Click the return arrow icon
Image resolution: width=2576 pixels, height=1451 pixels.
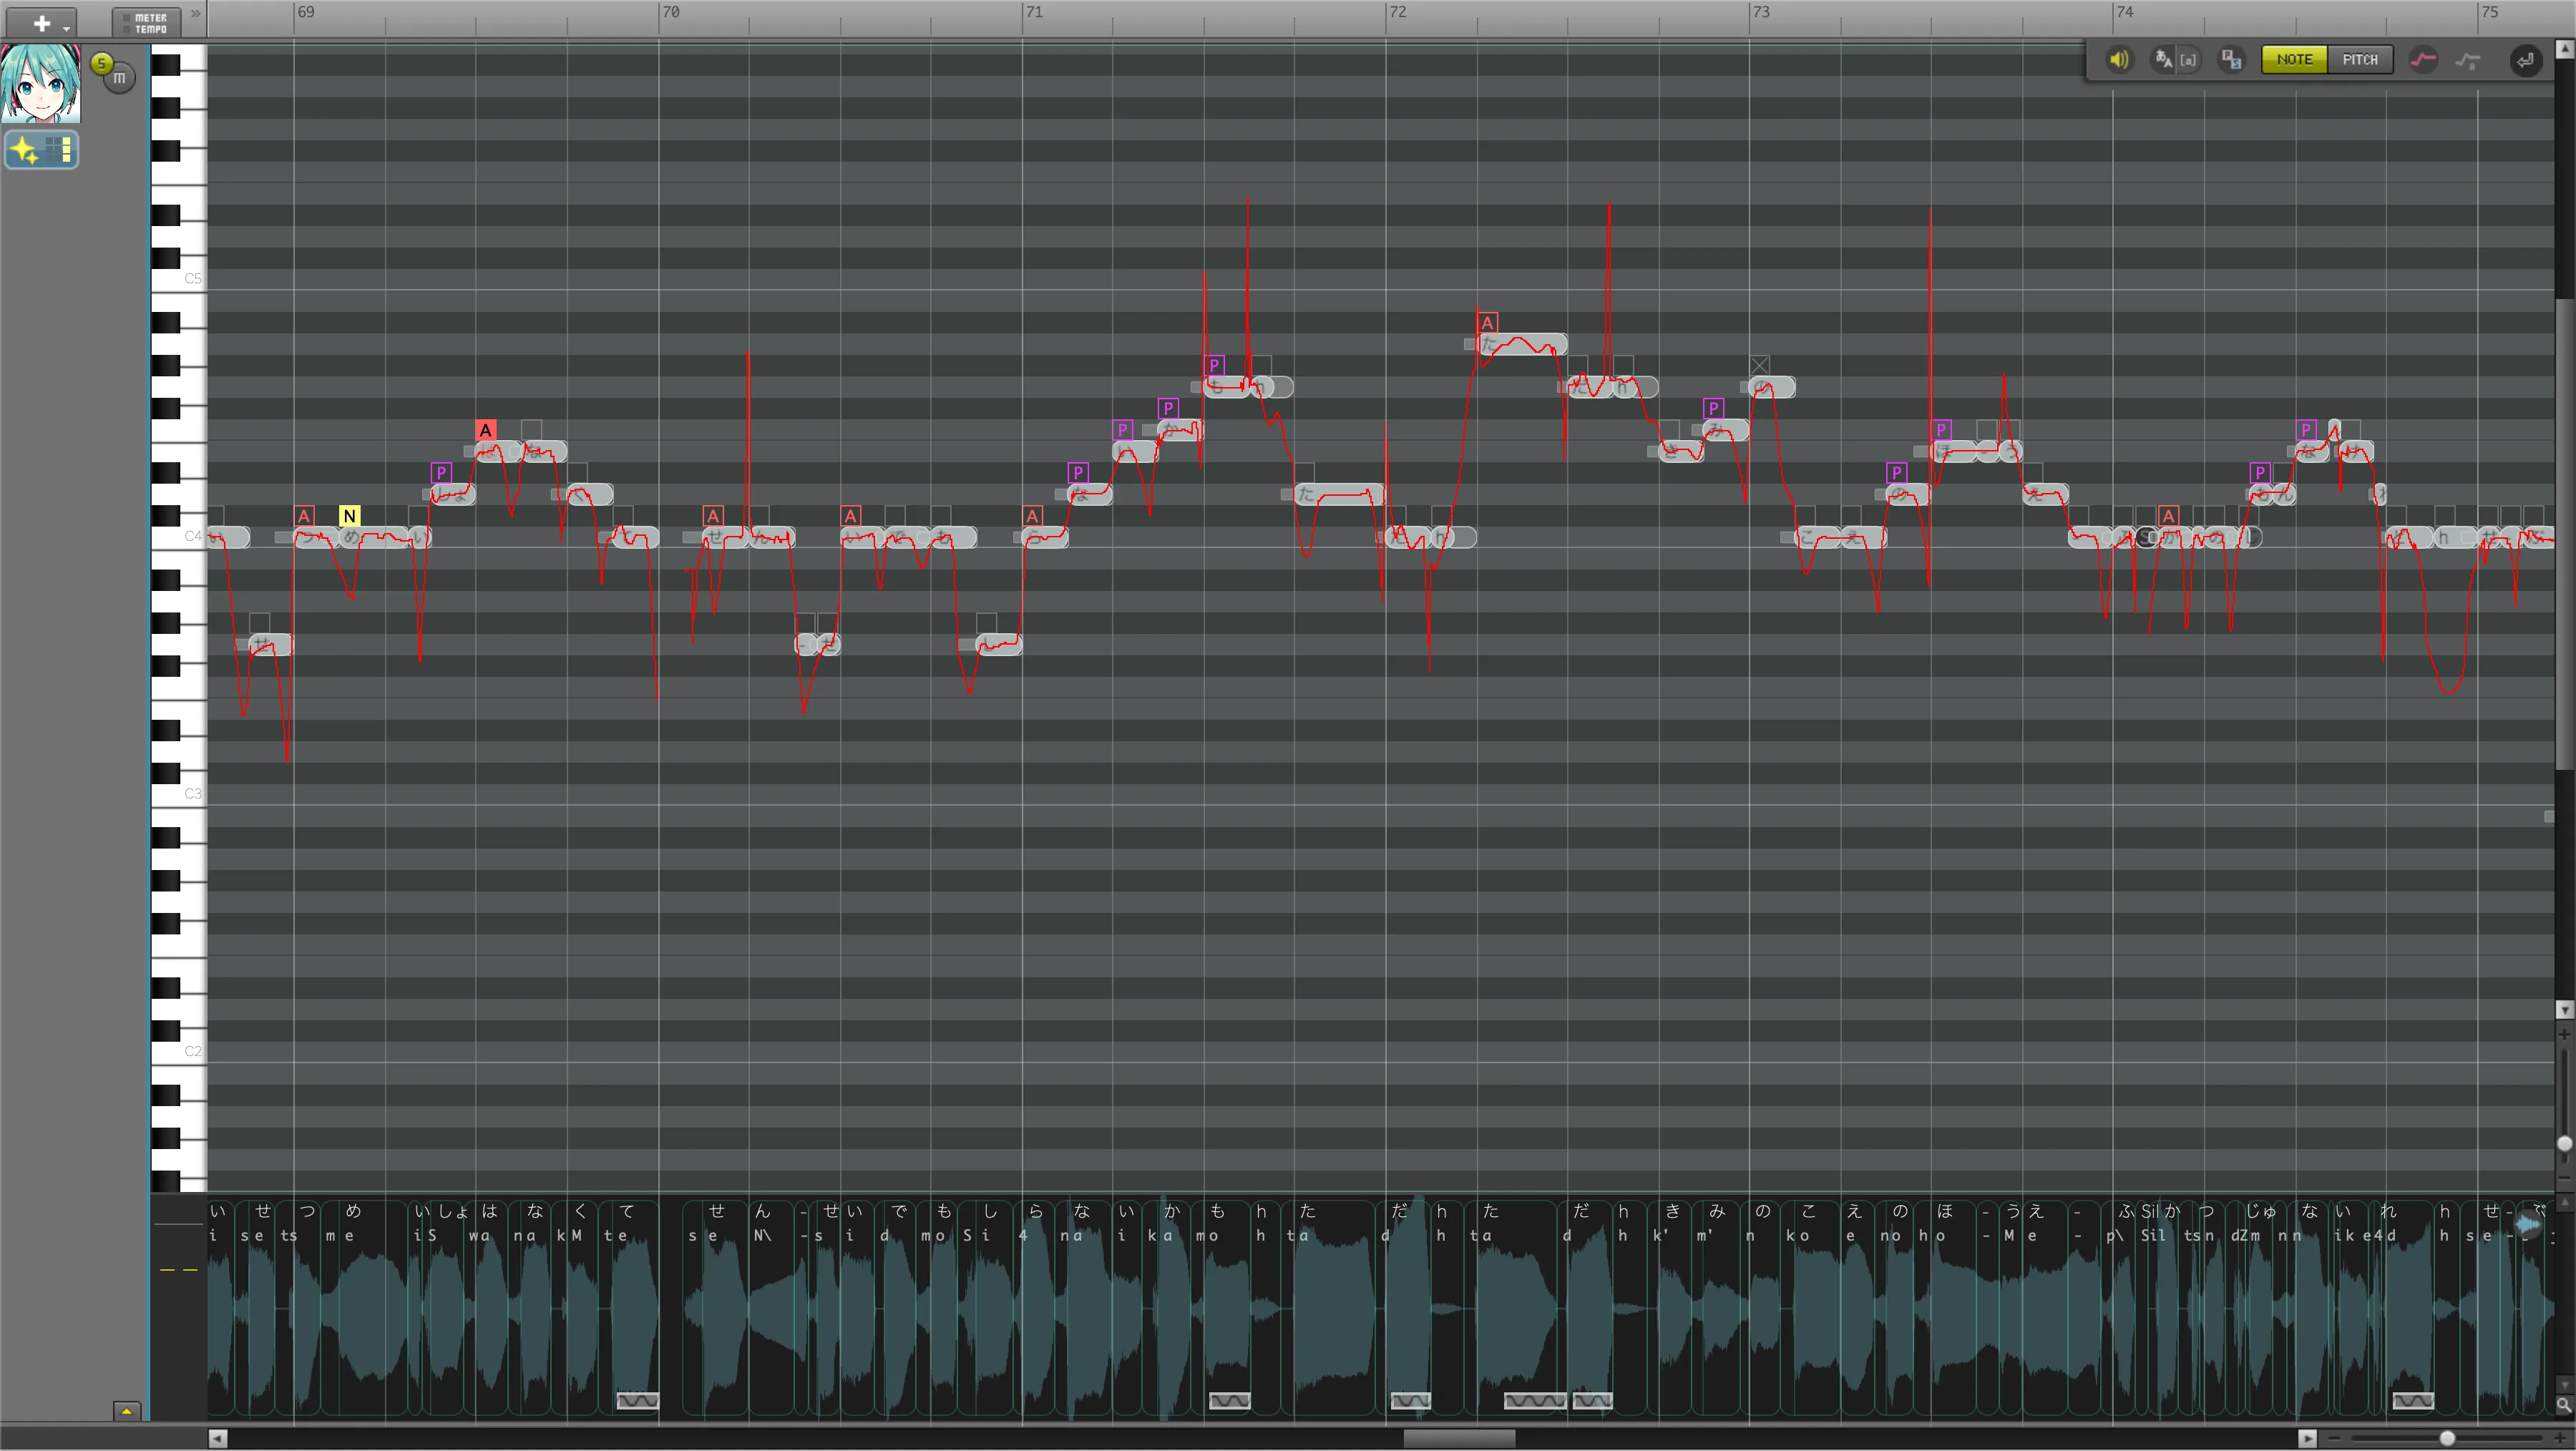2526,60
